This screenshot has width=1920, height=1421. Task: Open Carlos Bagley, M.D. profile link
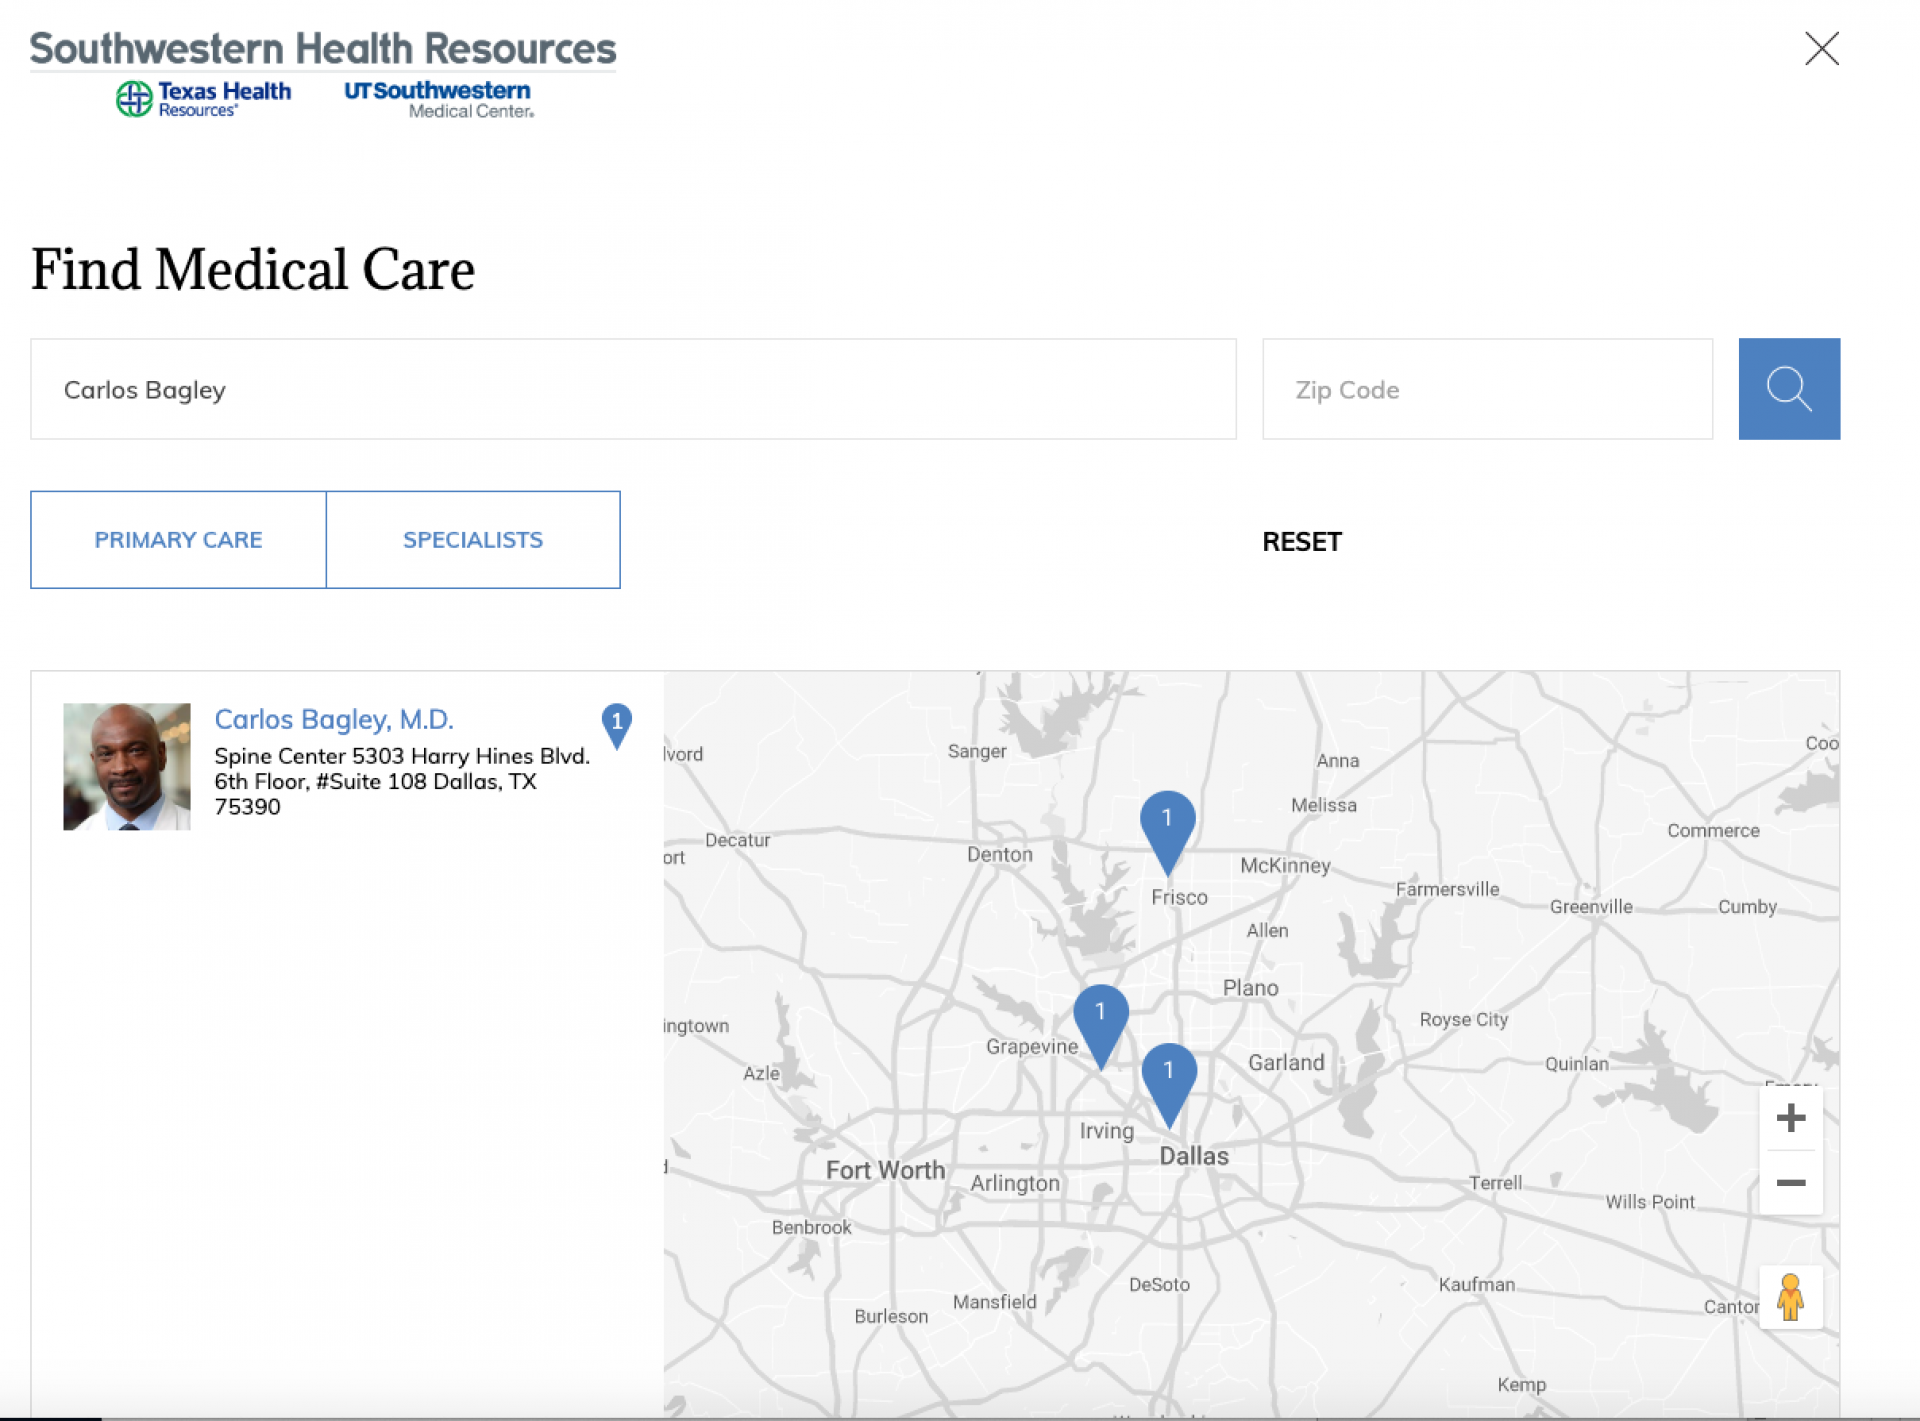(x=334, y=719)
